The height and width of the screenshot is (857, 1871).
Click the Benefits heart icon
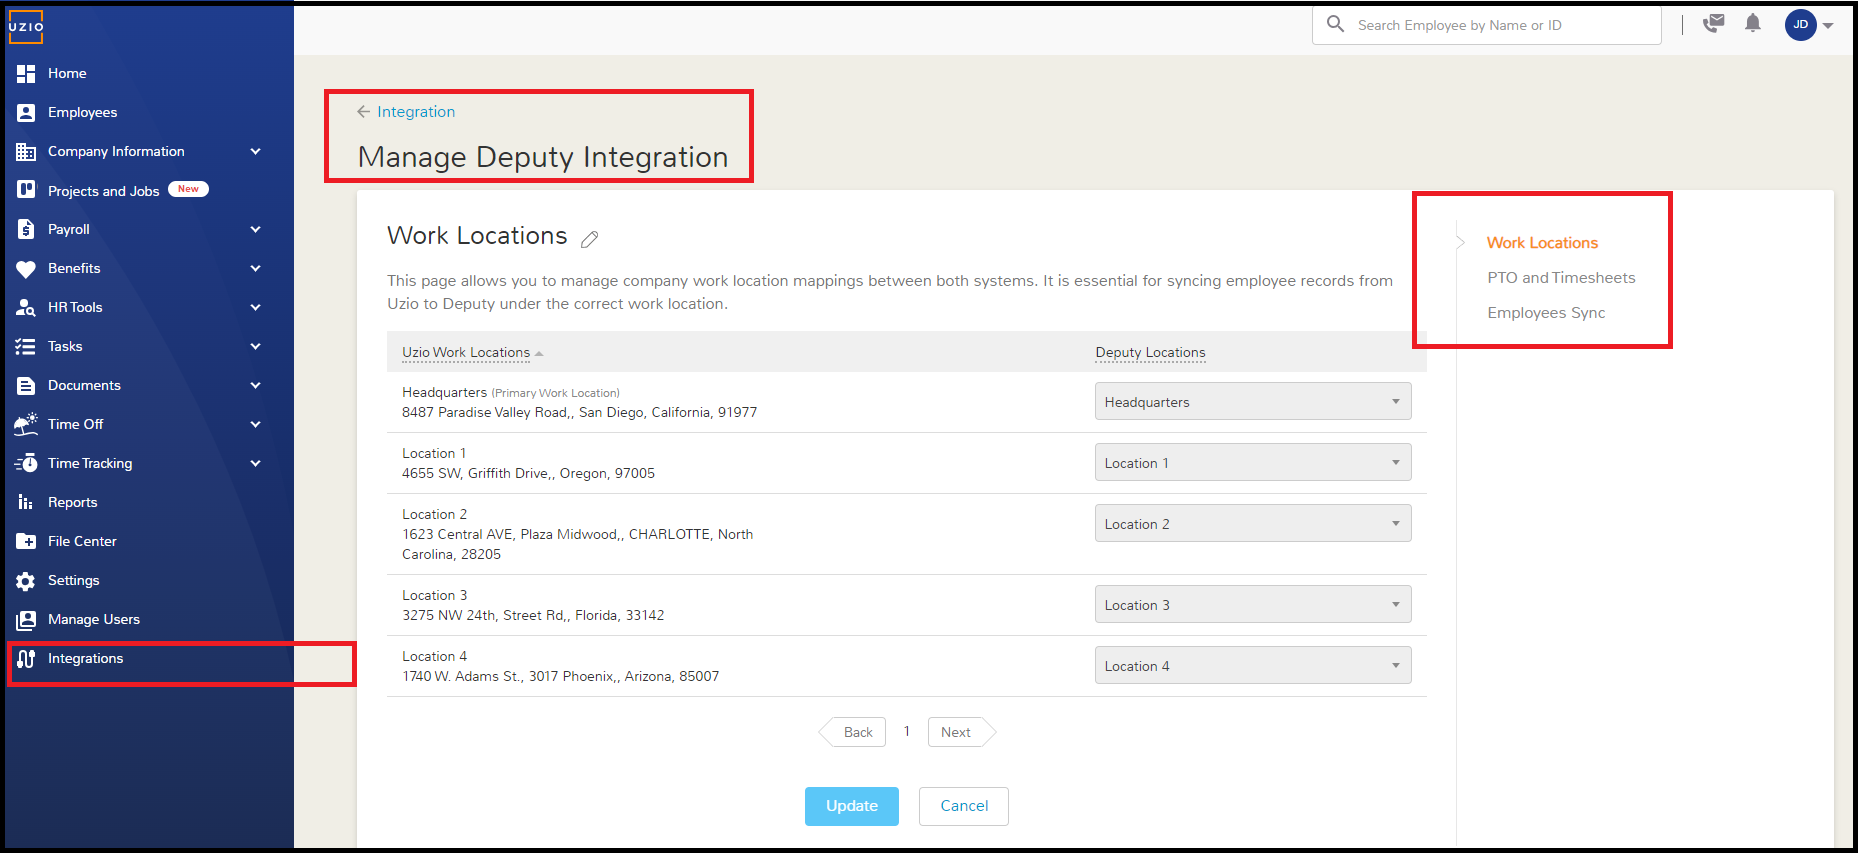[26, 269]
